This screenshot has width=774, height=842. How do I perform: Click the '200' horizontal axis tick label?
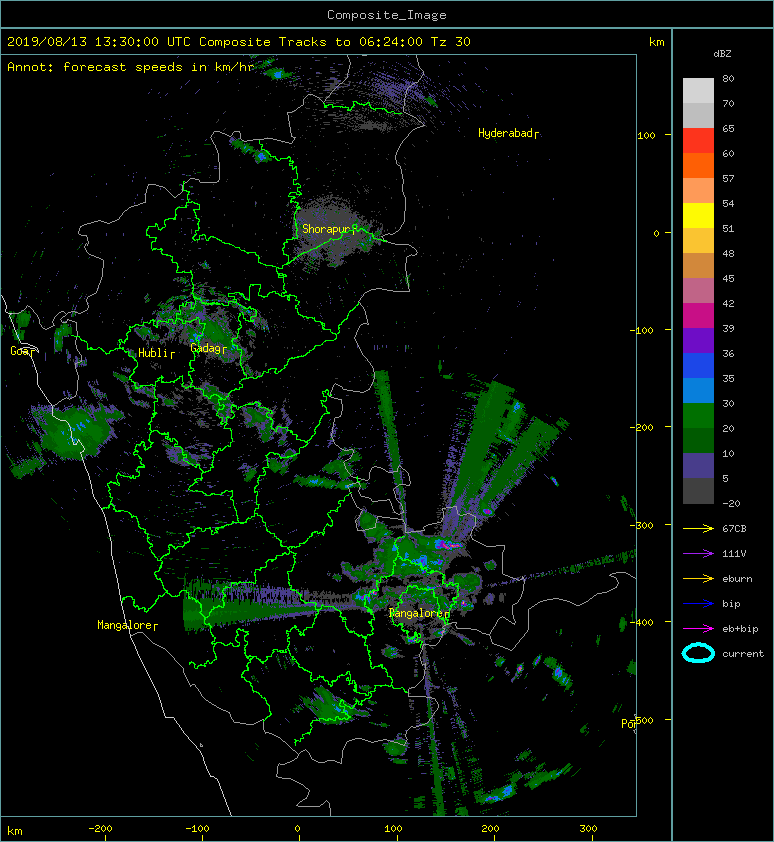pos(490,829)
